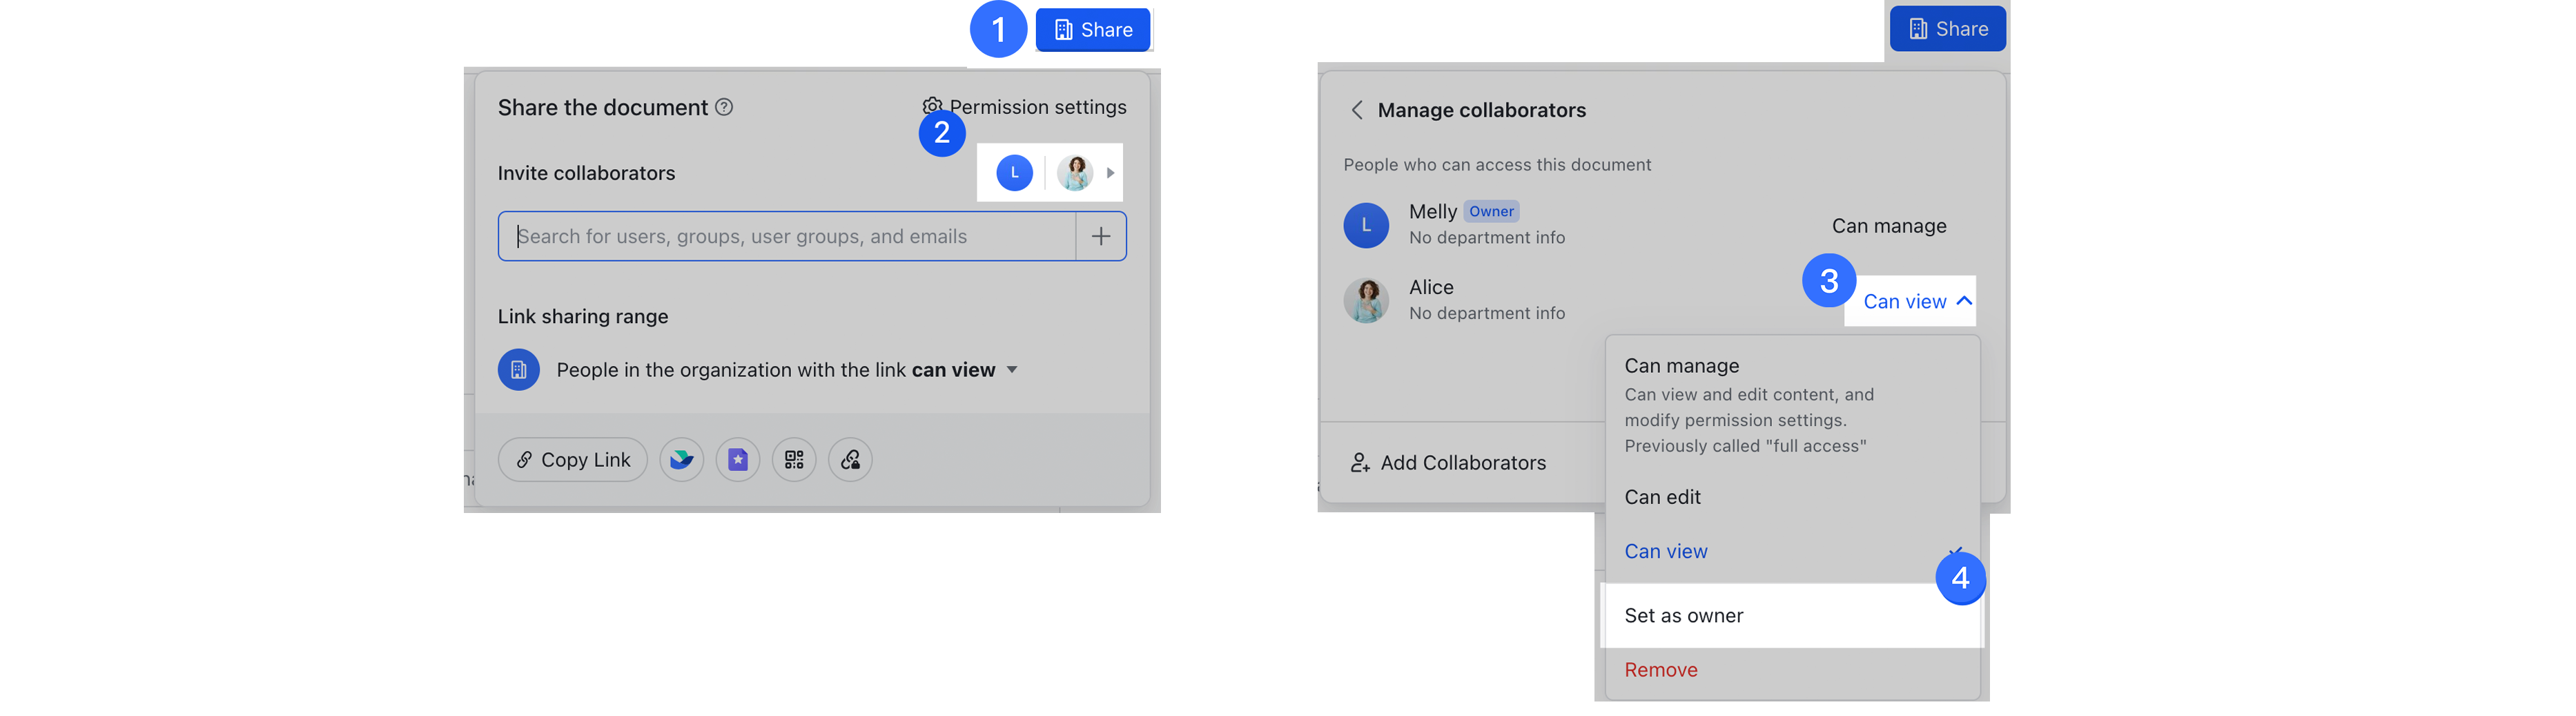This screenshot has width=2576, height=716.
Task: Click the Copy Link button
Action: [573, 460]
